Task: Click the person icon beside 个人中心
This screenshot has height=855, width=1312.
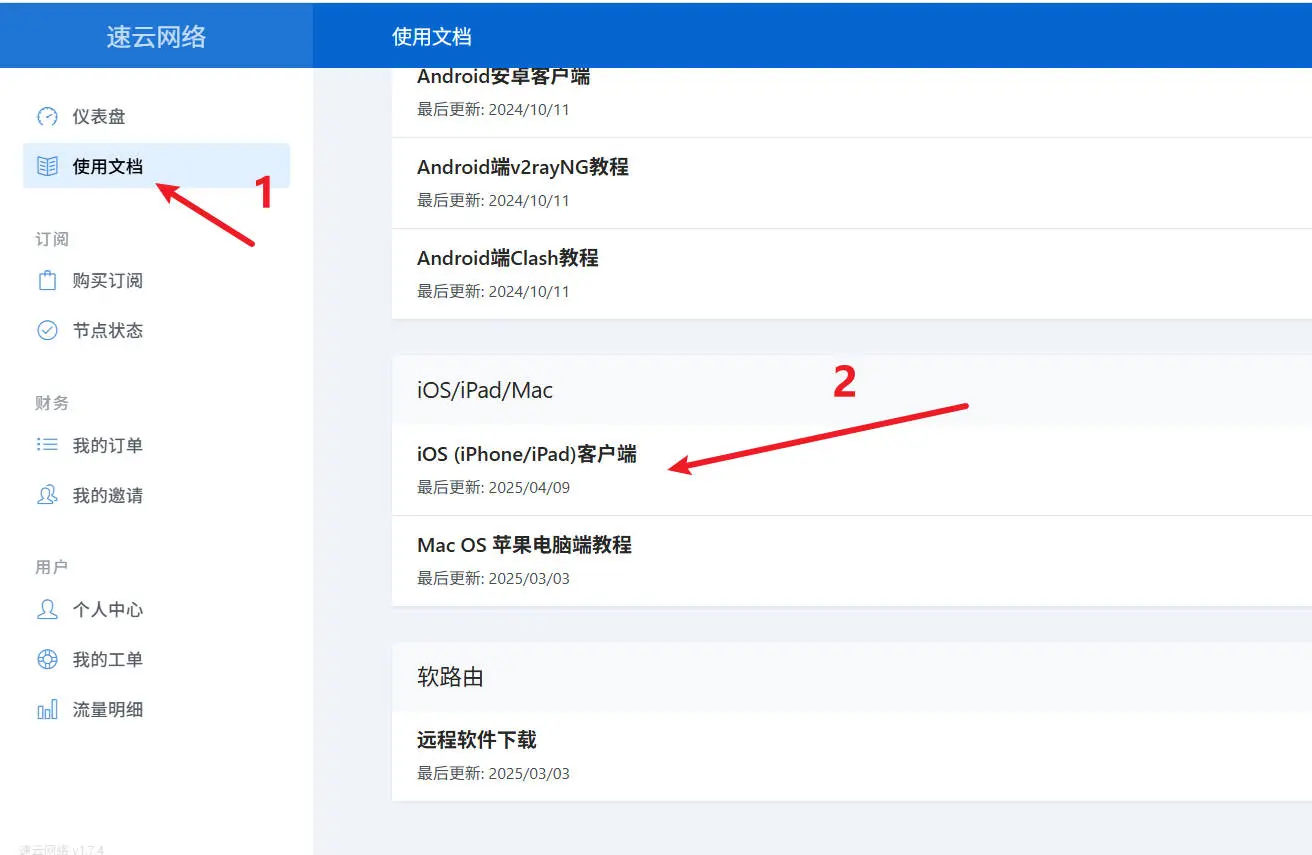Action: coord(47,609)
